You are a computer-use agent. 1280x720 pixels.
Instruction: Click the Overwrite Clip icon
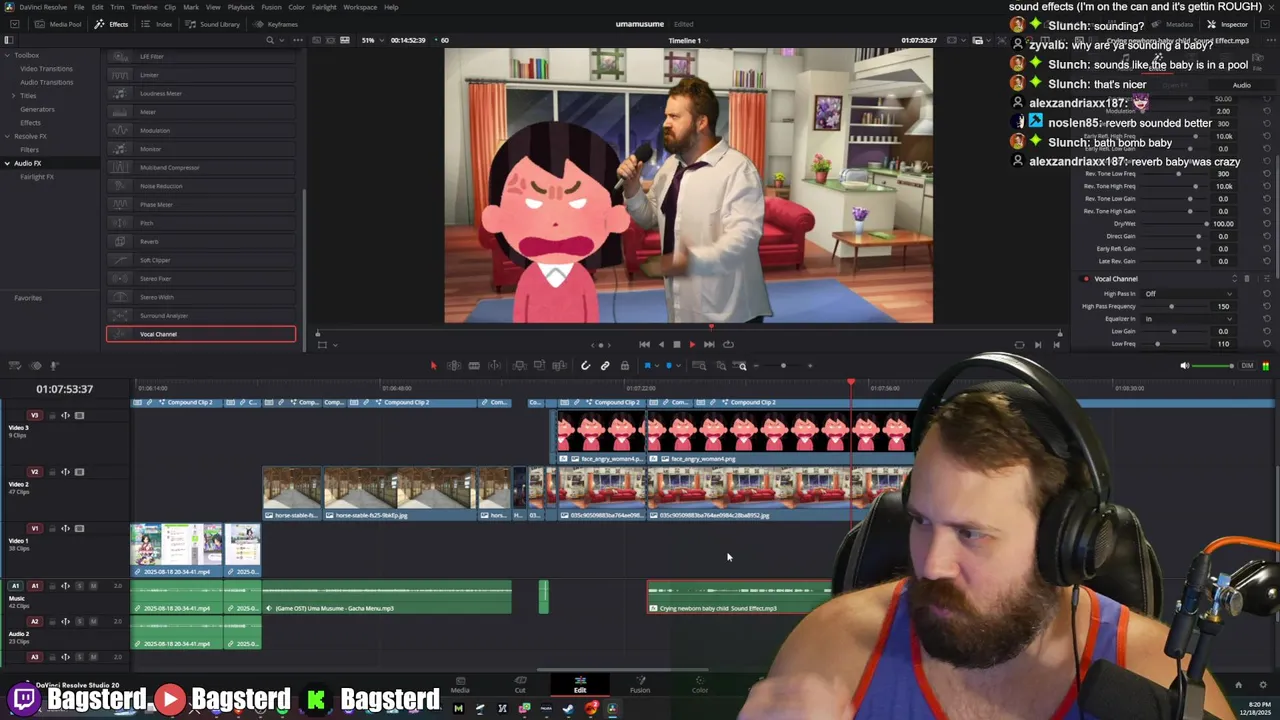pos(539,366)
